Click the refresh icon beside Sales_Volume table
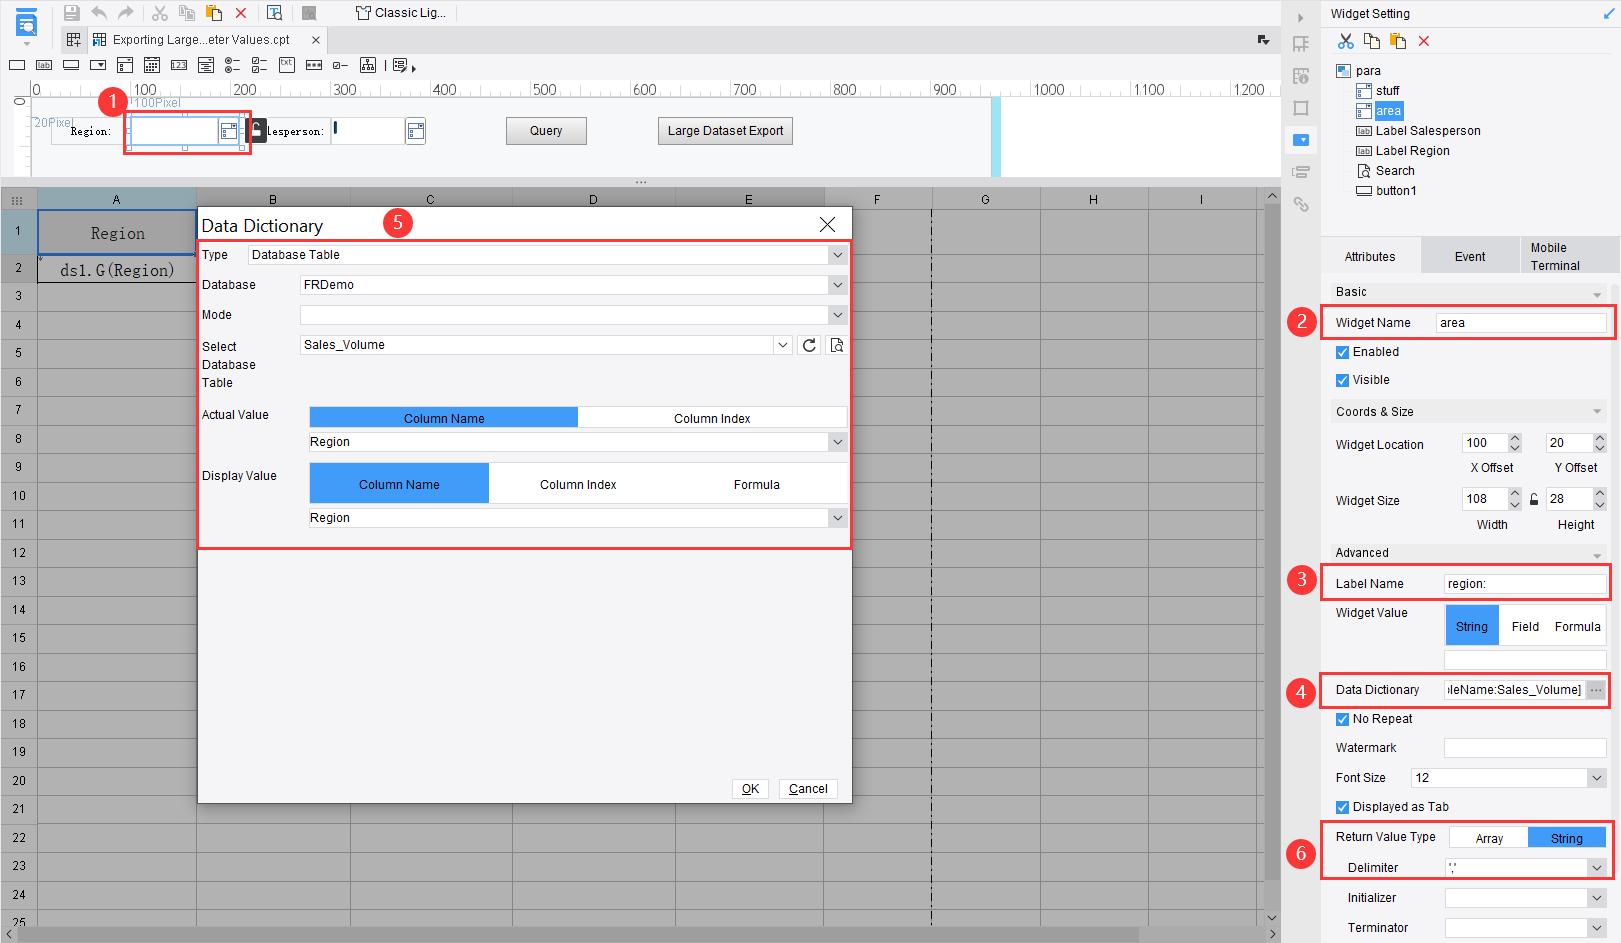The width and height of the screenshot is (1621, 943). coord(810,345)
